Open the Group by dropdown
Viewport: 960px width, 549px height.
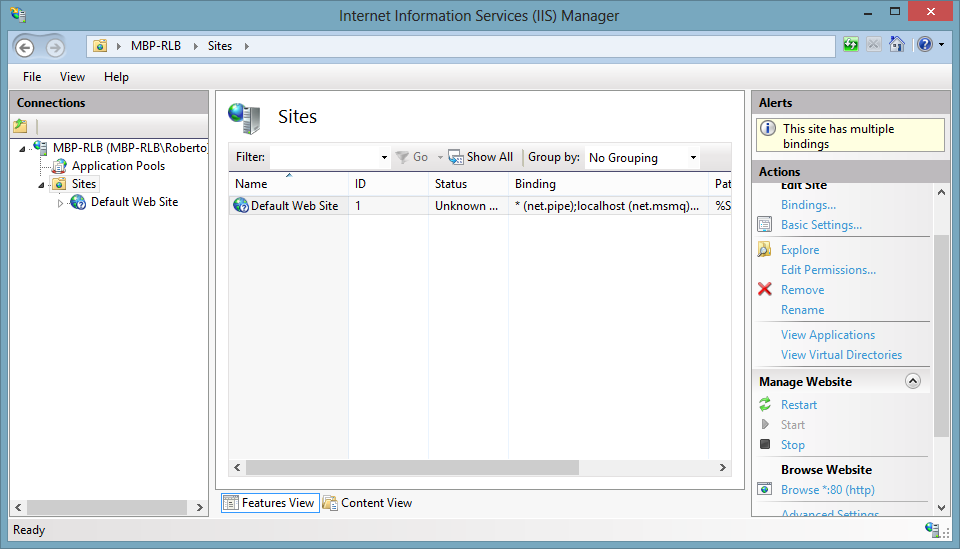[x=643, y=158]
